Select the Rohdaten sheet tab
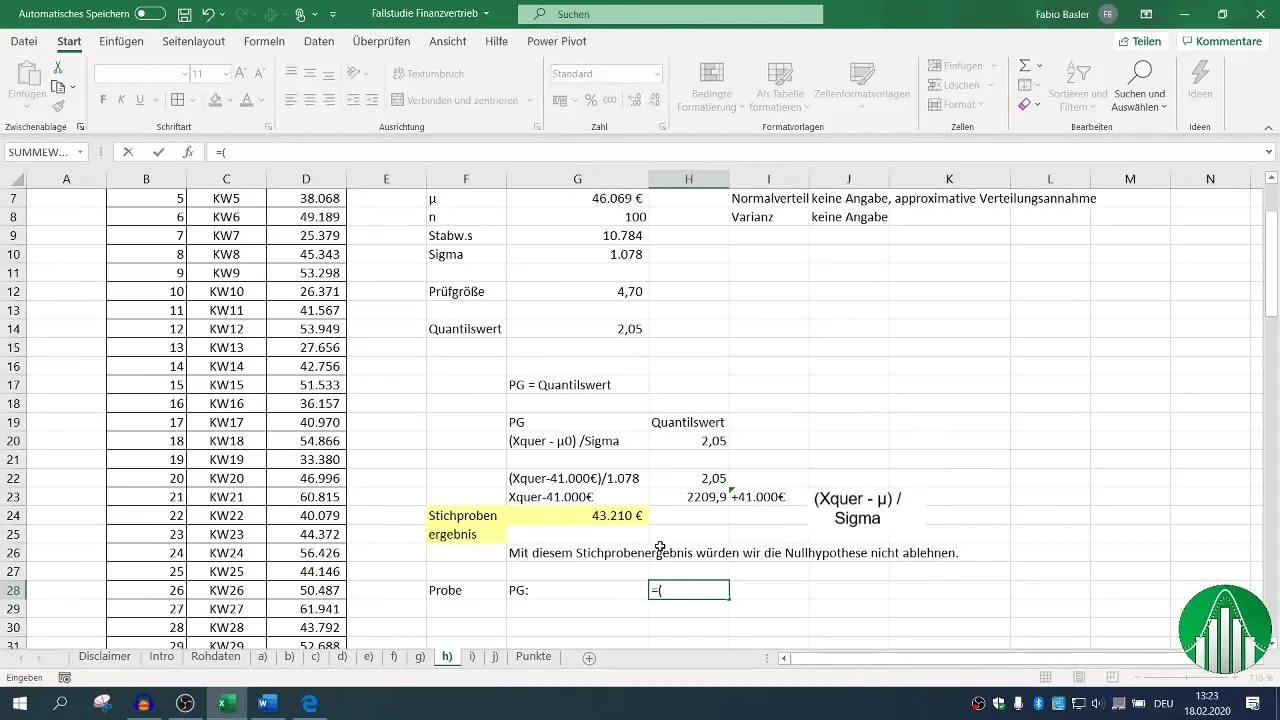The height and width of the screenshot is (720, 1280). (215, 657)
